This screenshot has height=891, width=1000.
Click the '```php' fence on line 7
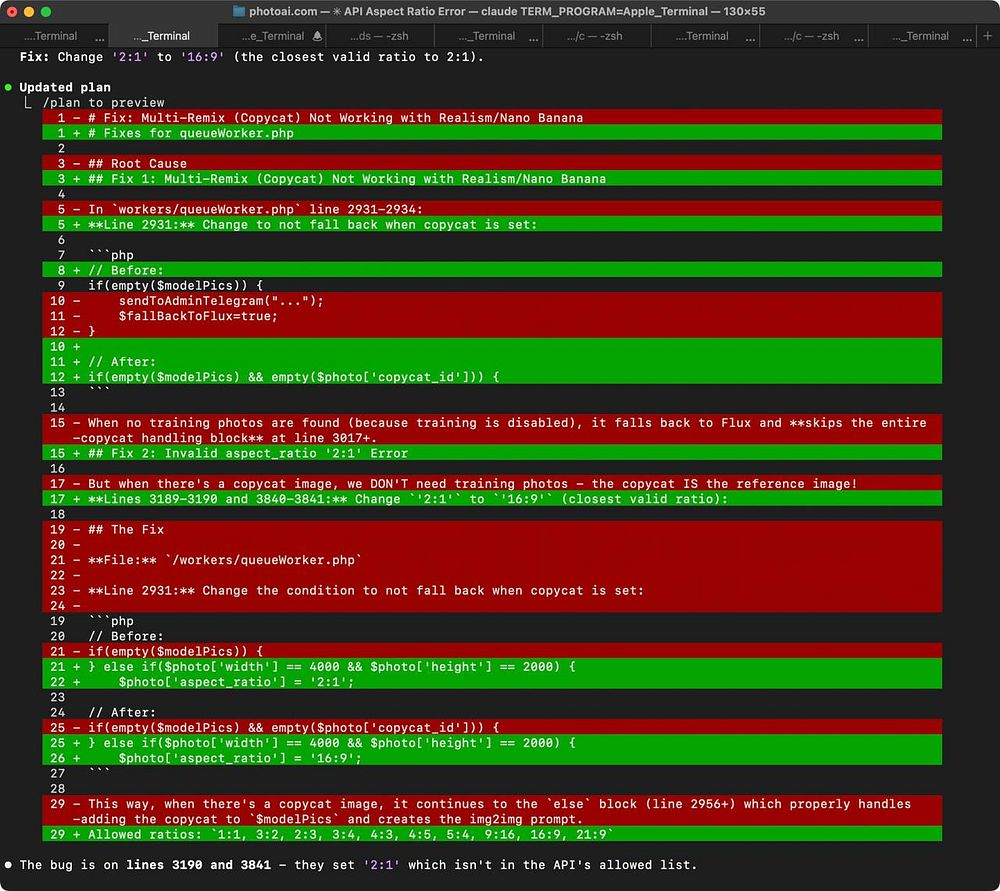pos(111,254)
